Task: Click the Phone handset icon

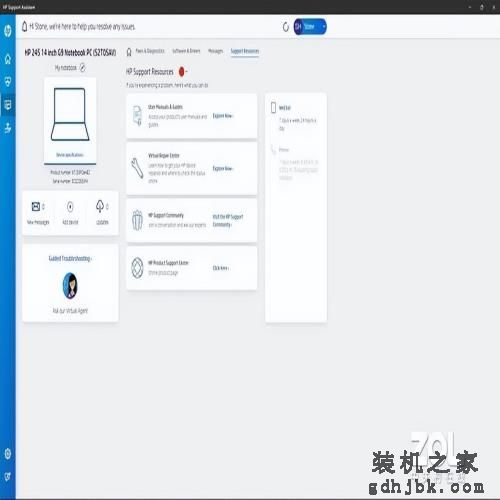Action: [273, 150]
